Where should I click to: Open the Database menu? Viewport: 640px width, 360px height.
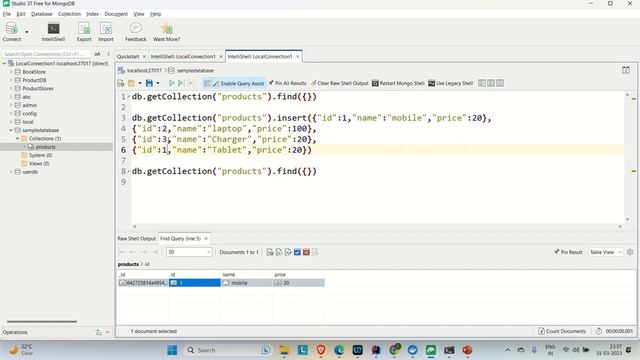[x=42, y=14]
